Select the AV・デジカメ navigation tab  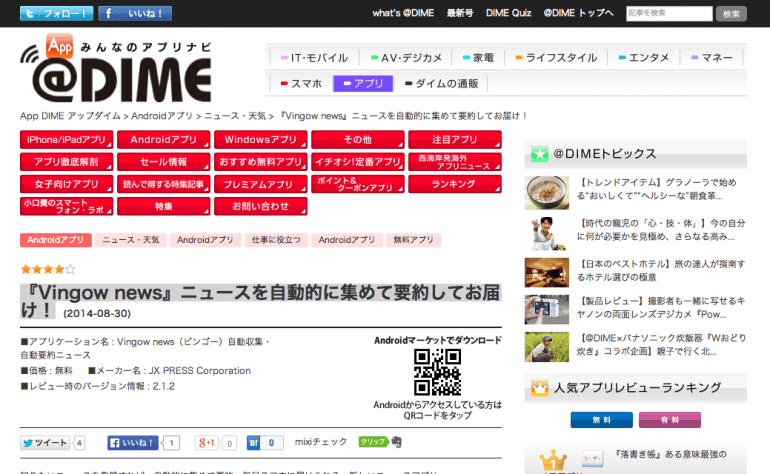point(406,58)
